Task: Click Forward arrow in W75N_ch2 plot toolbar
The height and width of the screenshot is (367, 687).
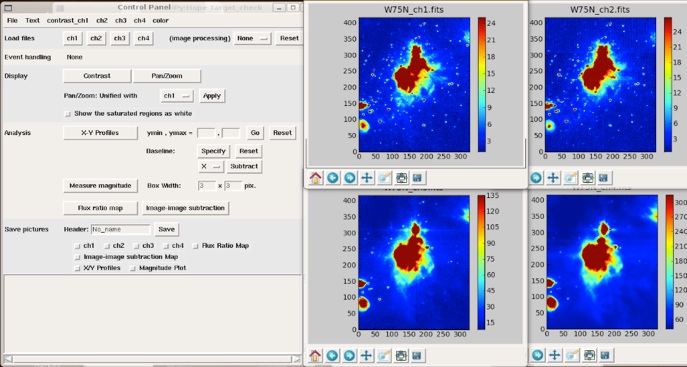Action: (536, 178)
